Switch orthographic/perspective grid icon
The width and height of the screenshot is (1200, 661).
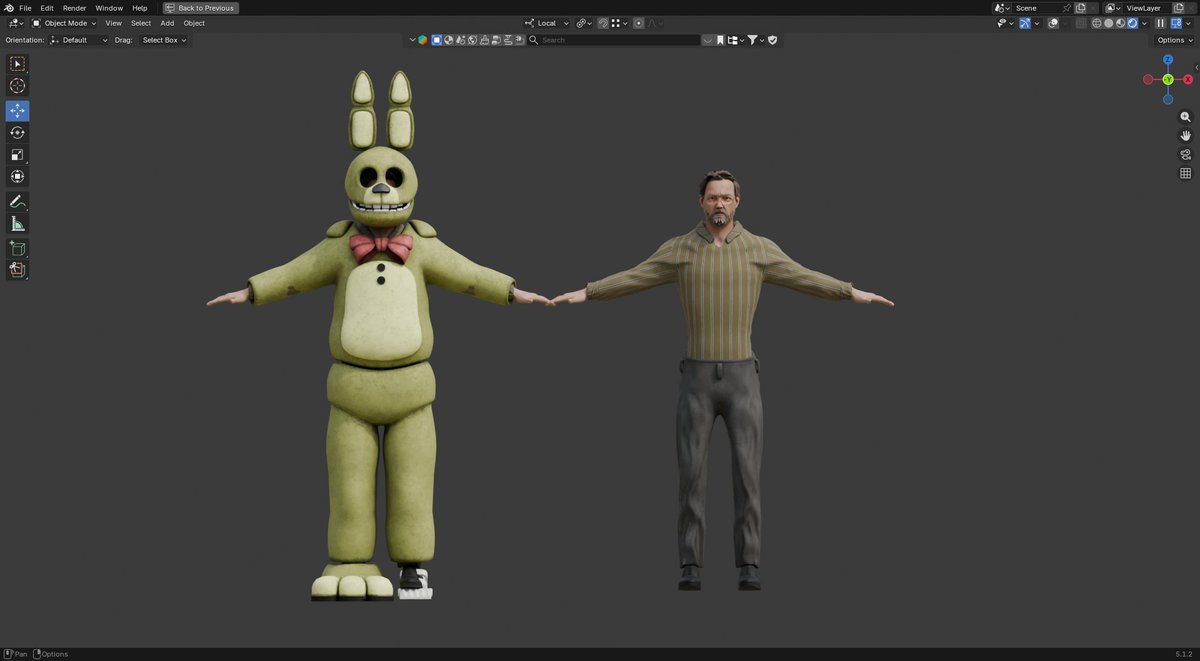1186,173
